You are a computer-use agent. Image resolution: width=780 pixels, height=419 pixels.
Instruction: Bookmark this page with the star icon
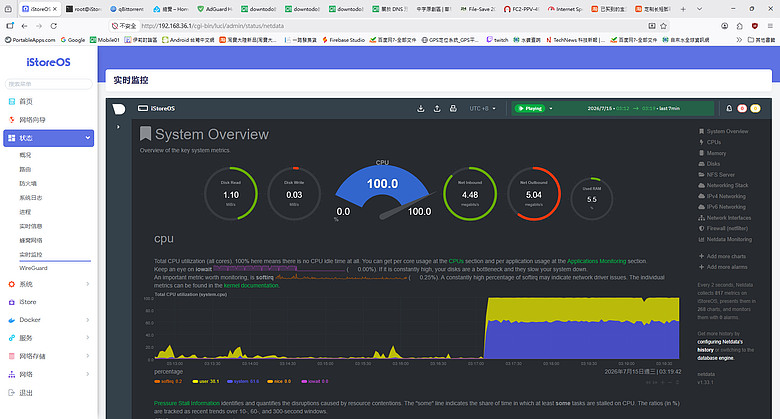coord(663,26)
